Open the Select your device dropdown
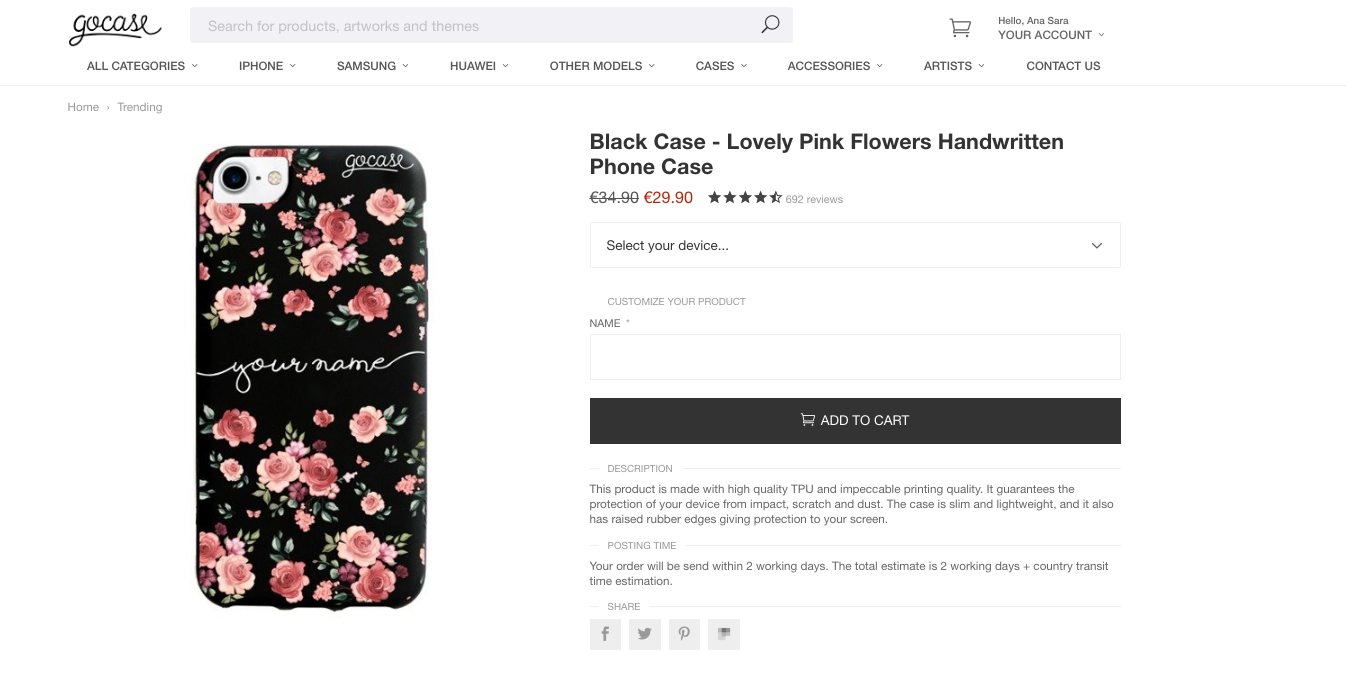 pyautogui.click(x=855, y=245)
